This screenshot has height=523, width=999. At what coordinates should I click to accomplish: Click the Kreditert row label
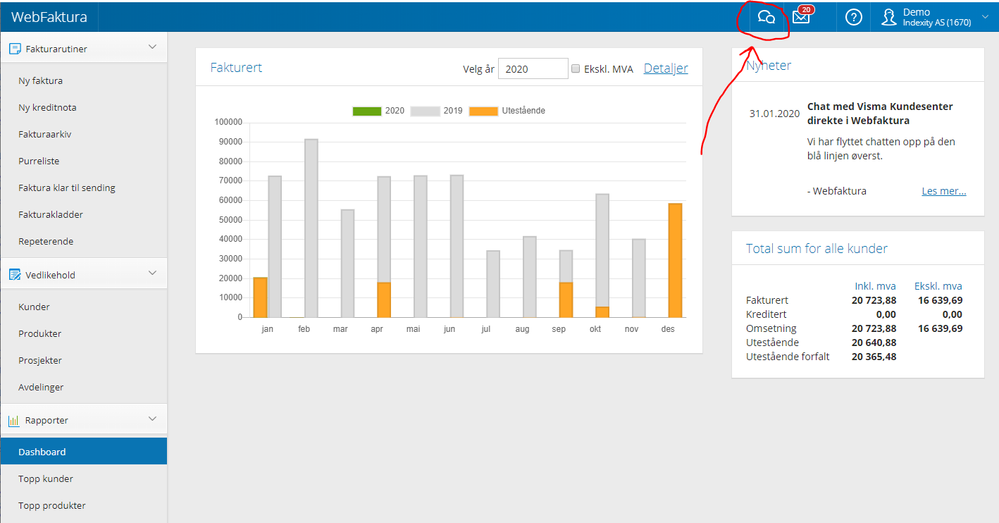(766, 315)
